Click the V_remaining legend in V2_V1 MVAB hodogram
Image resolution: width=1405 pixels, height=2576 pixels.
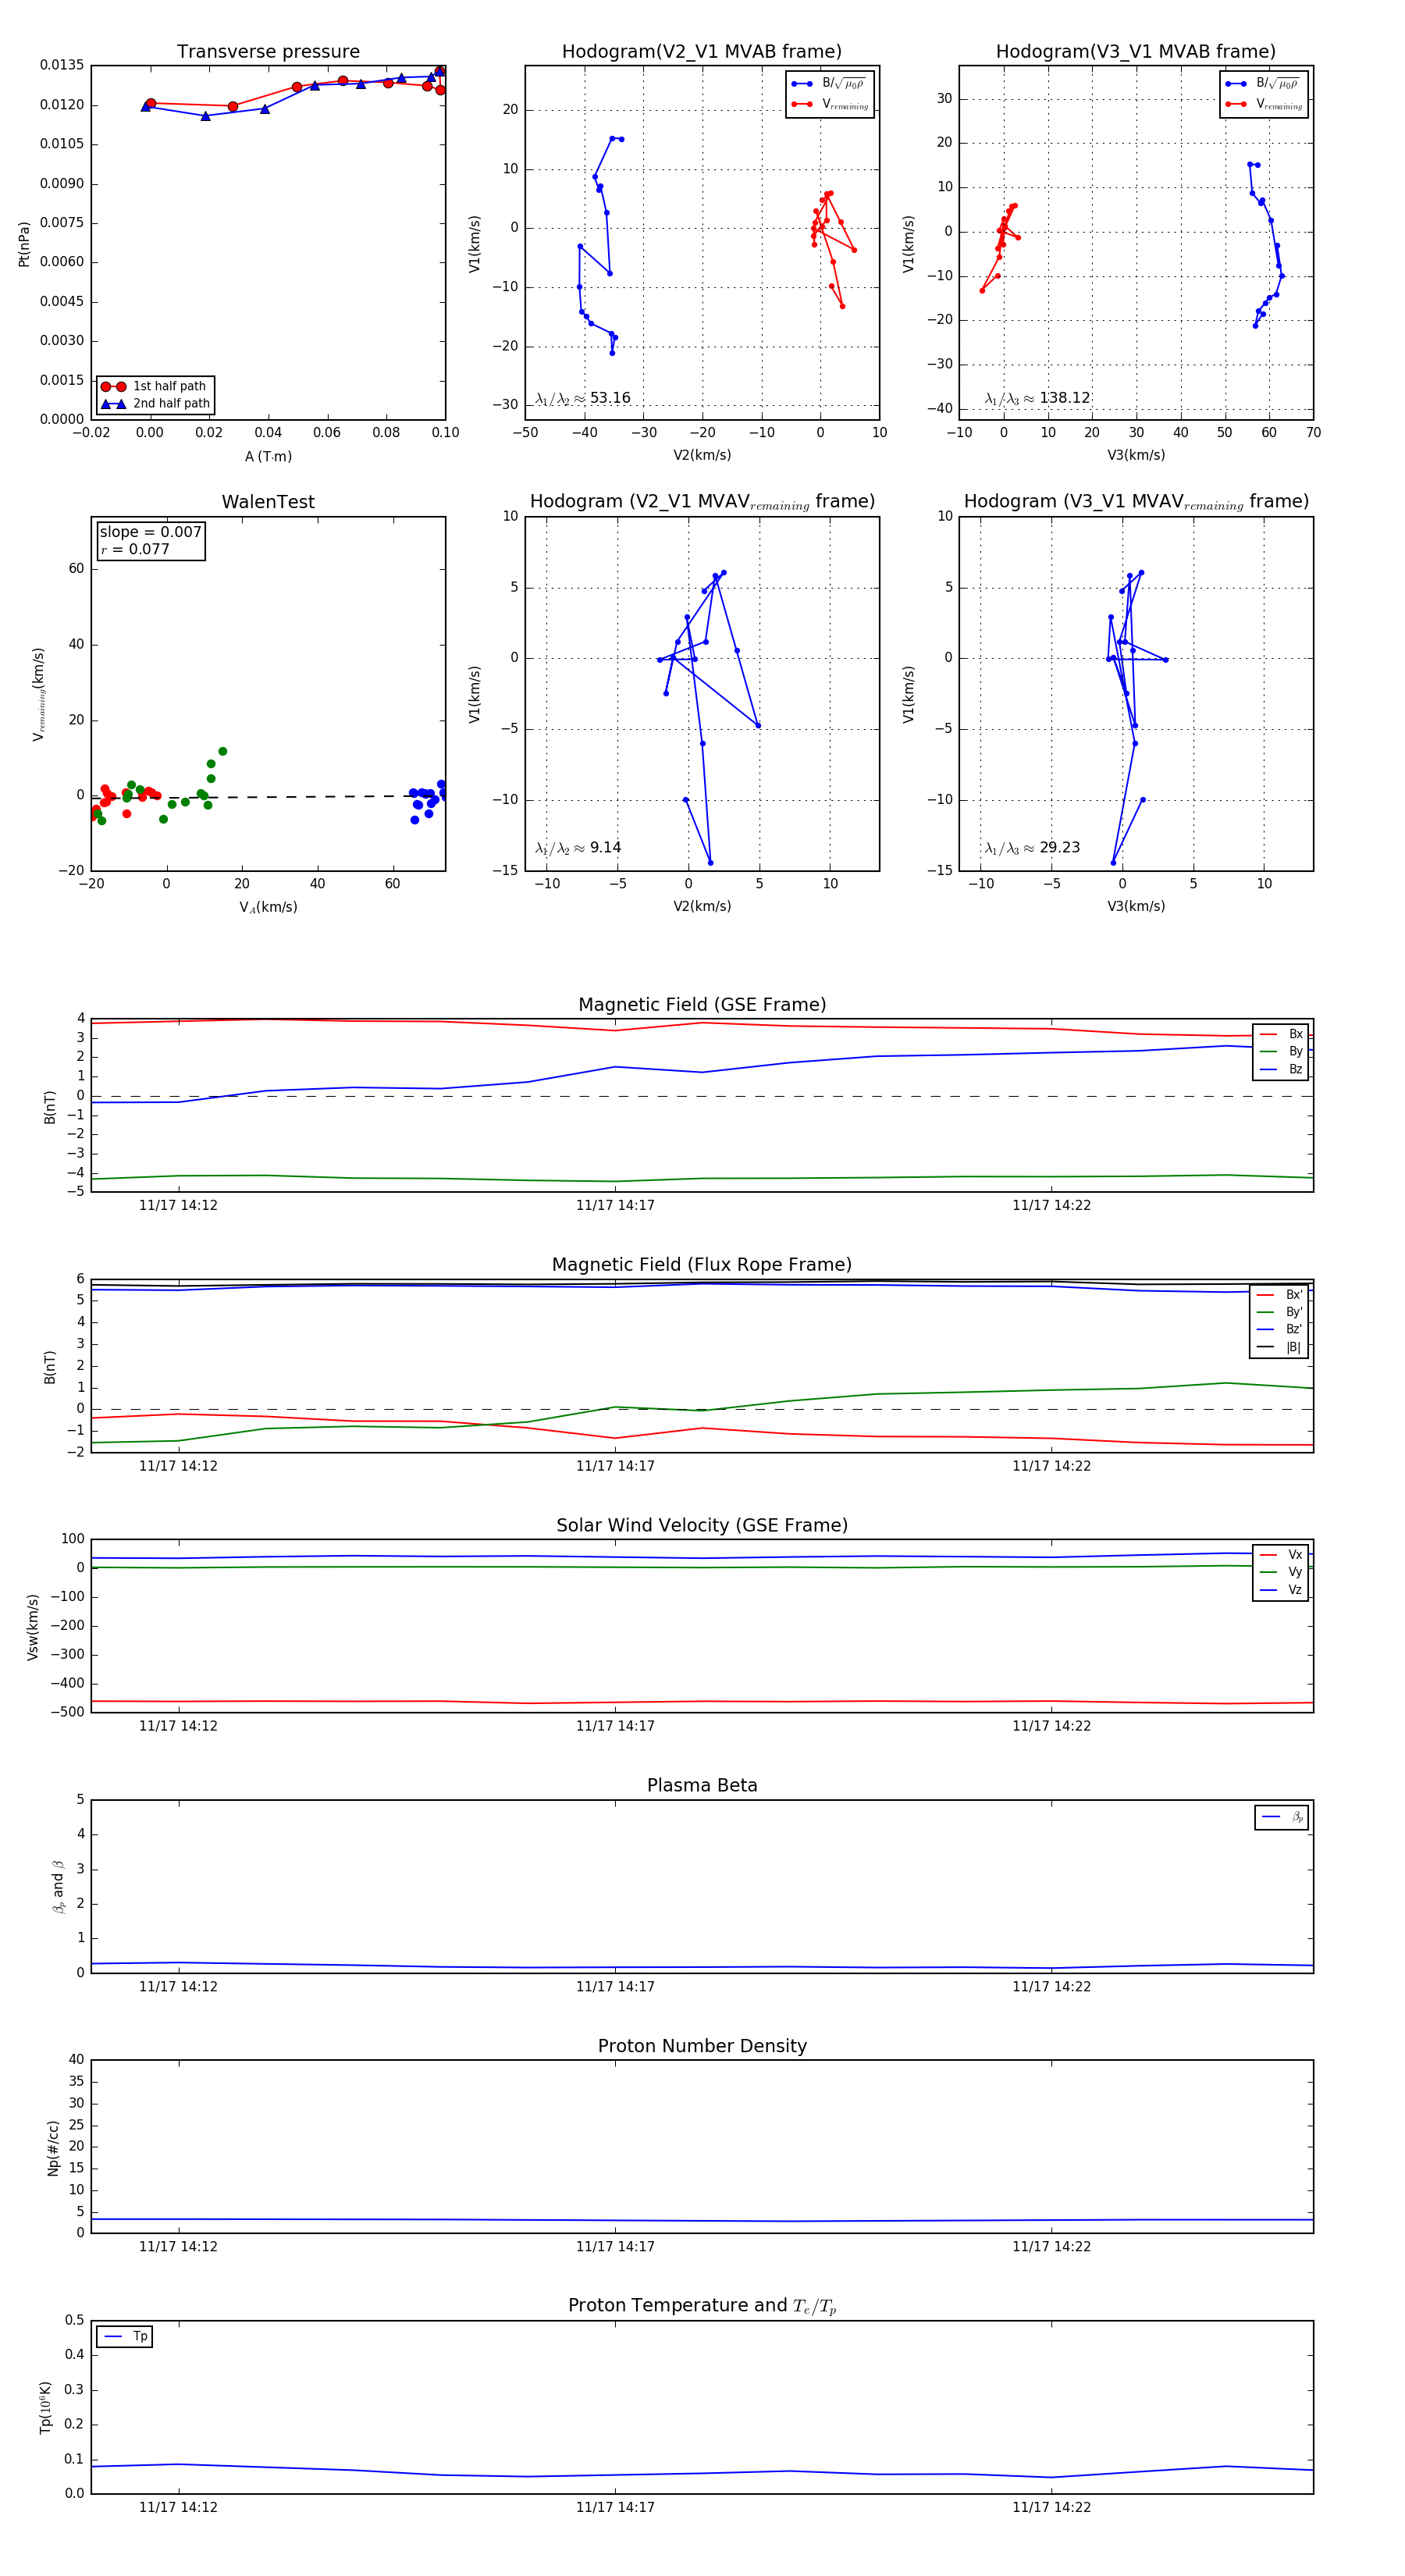[830, 104]
